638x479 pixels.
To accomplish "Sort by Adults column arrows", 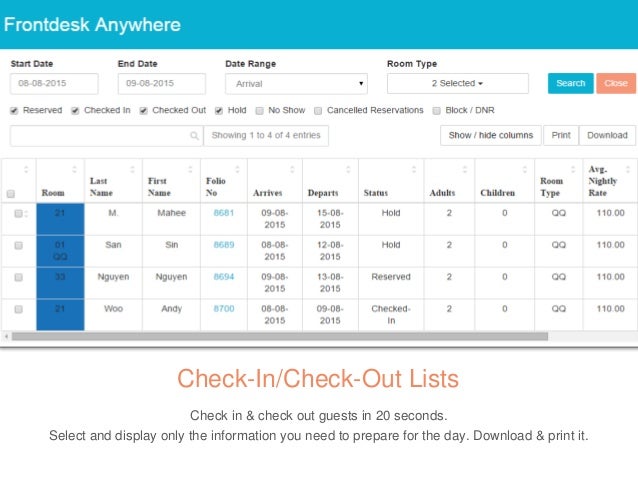I will point(465,169).
